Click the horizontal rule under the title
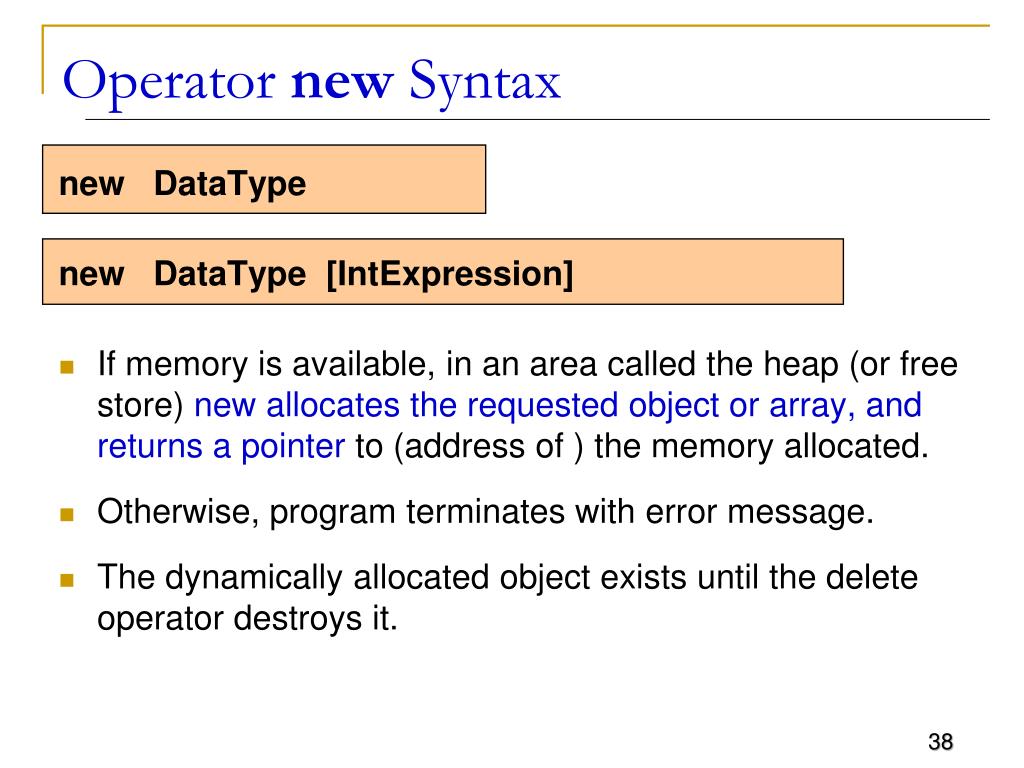Viewport: 1024px width, 768px height. pyautogui.click(x=540, y=119)
